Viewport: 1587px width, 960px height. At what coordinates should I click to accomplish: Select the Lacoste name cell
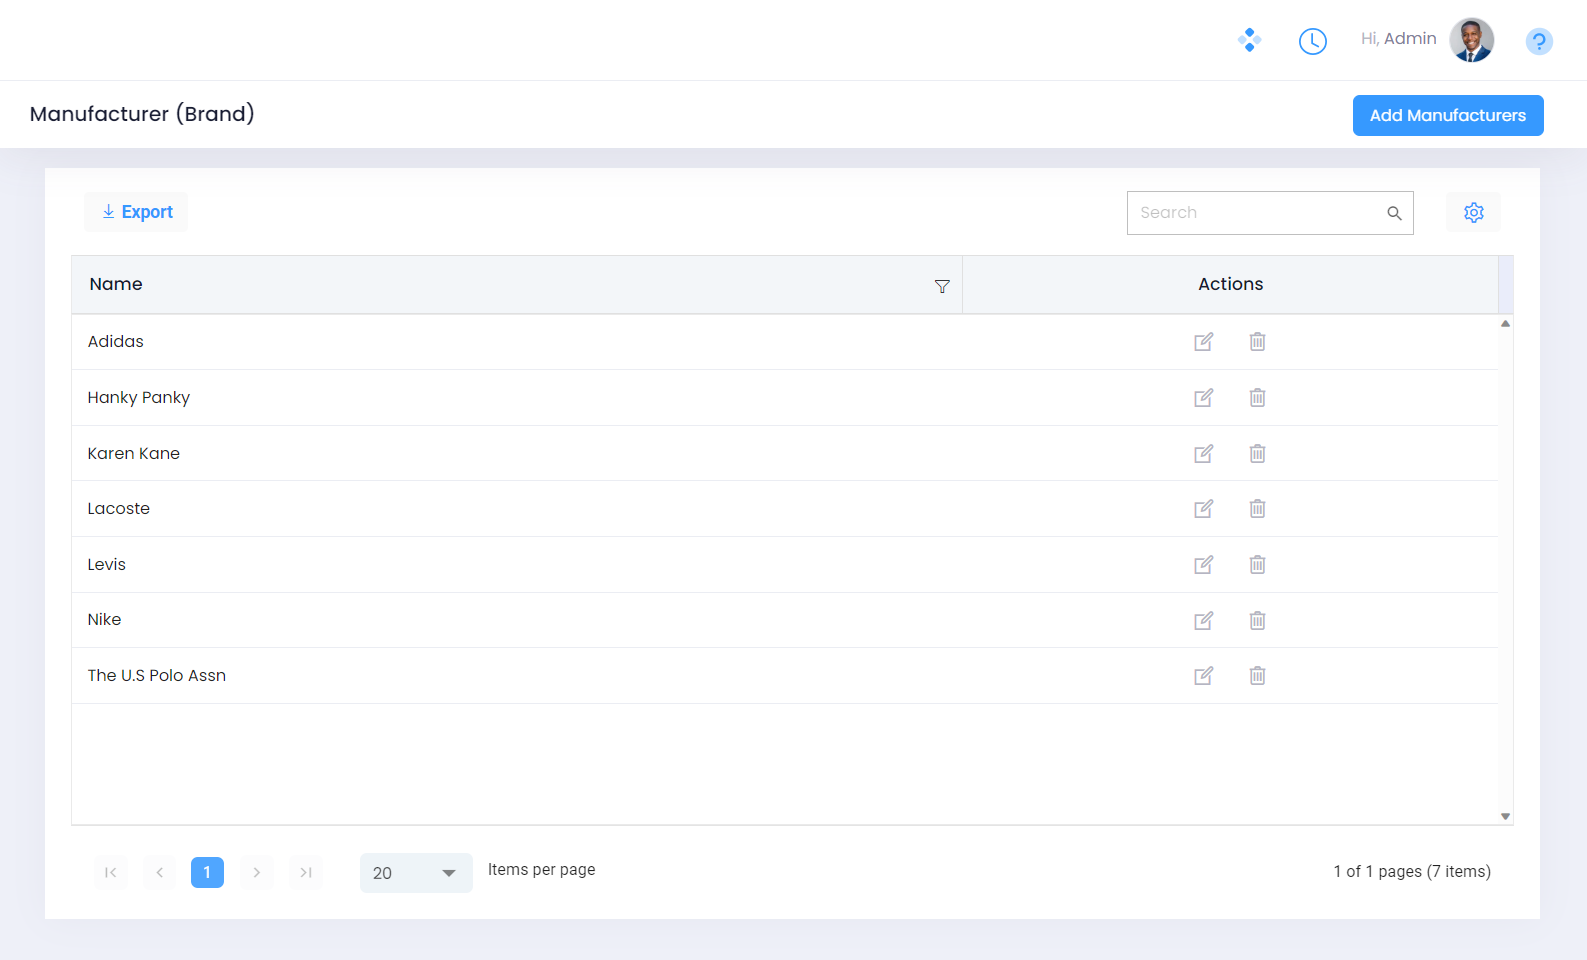pyautogui.click(x=517, y=509)
